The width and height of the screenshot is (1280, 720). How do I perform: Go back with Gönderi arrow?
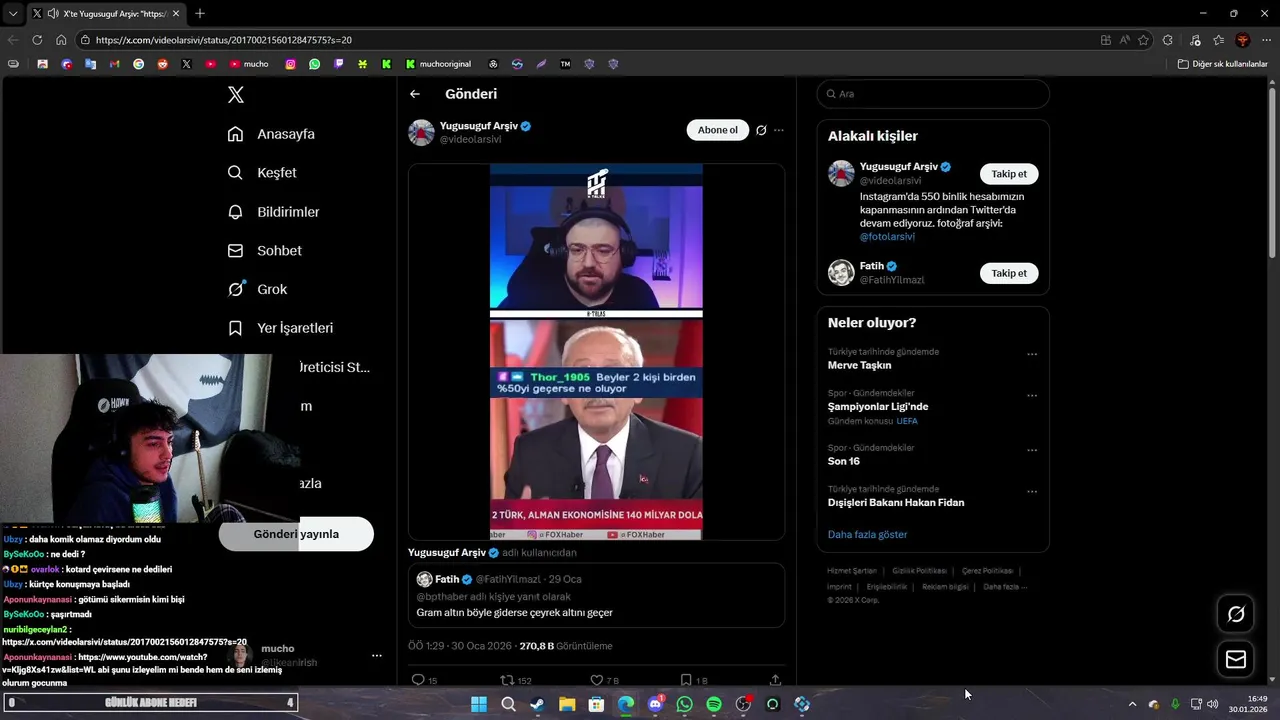(415, 94)
